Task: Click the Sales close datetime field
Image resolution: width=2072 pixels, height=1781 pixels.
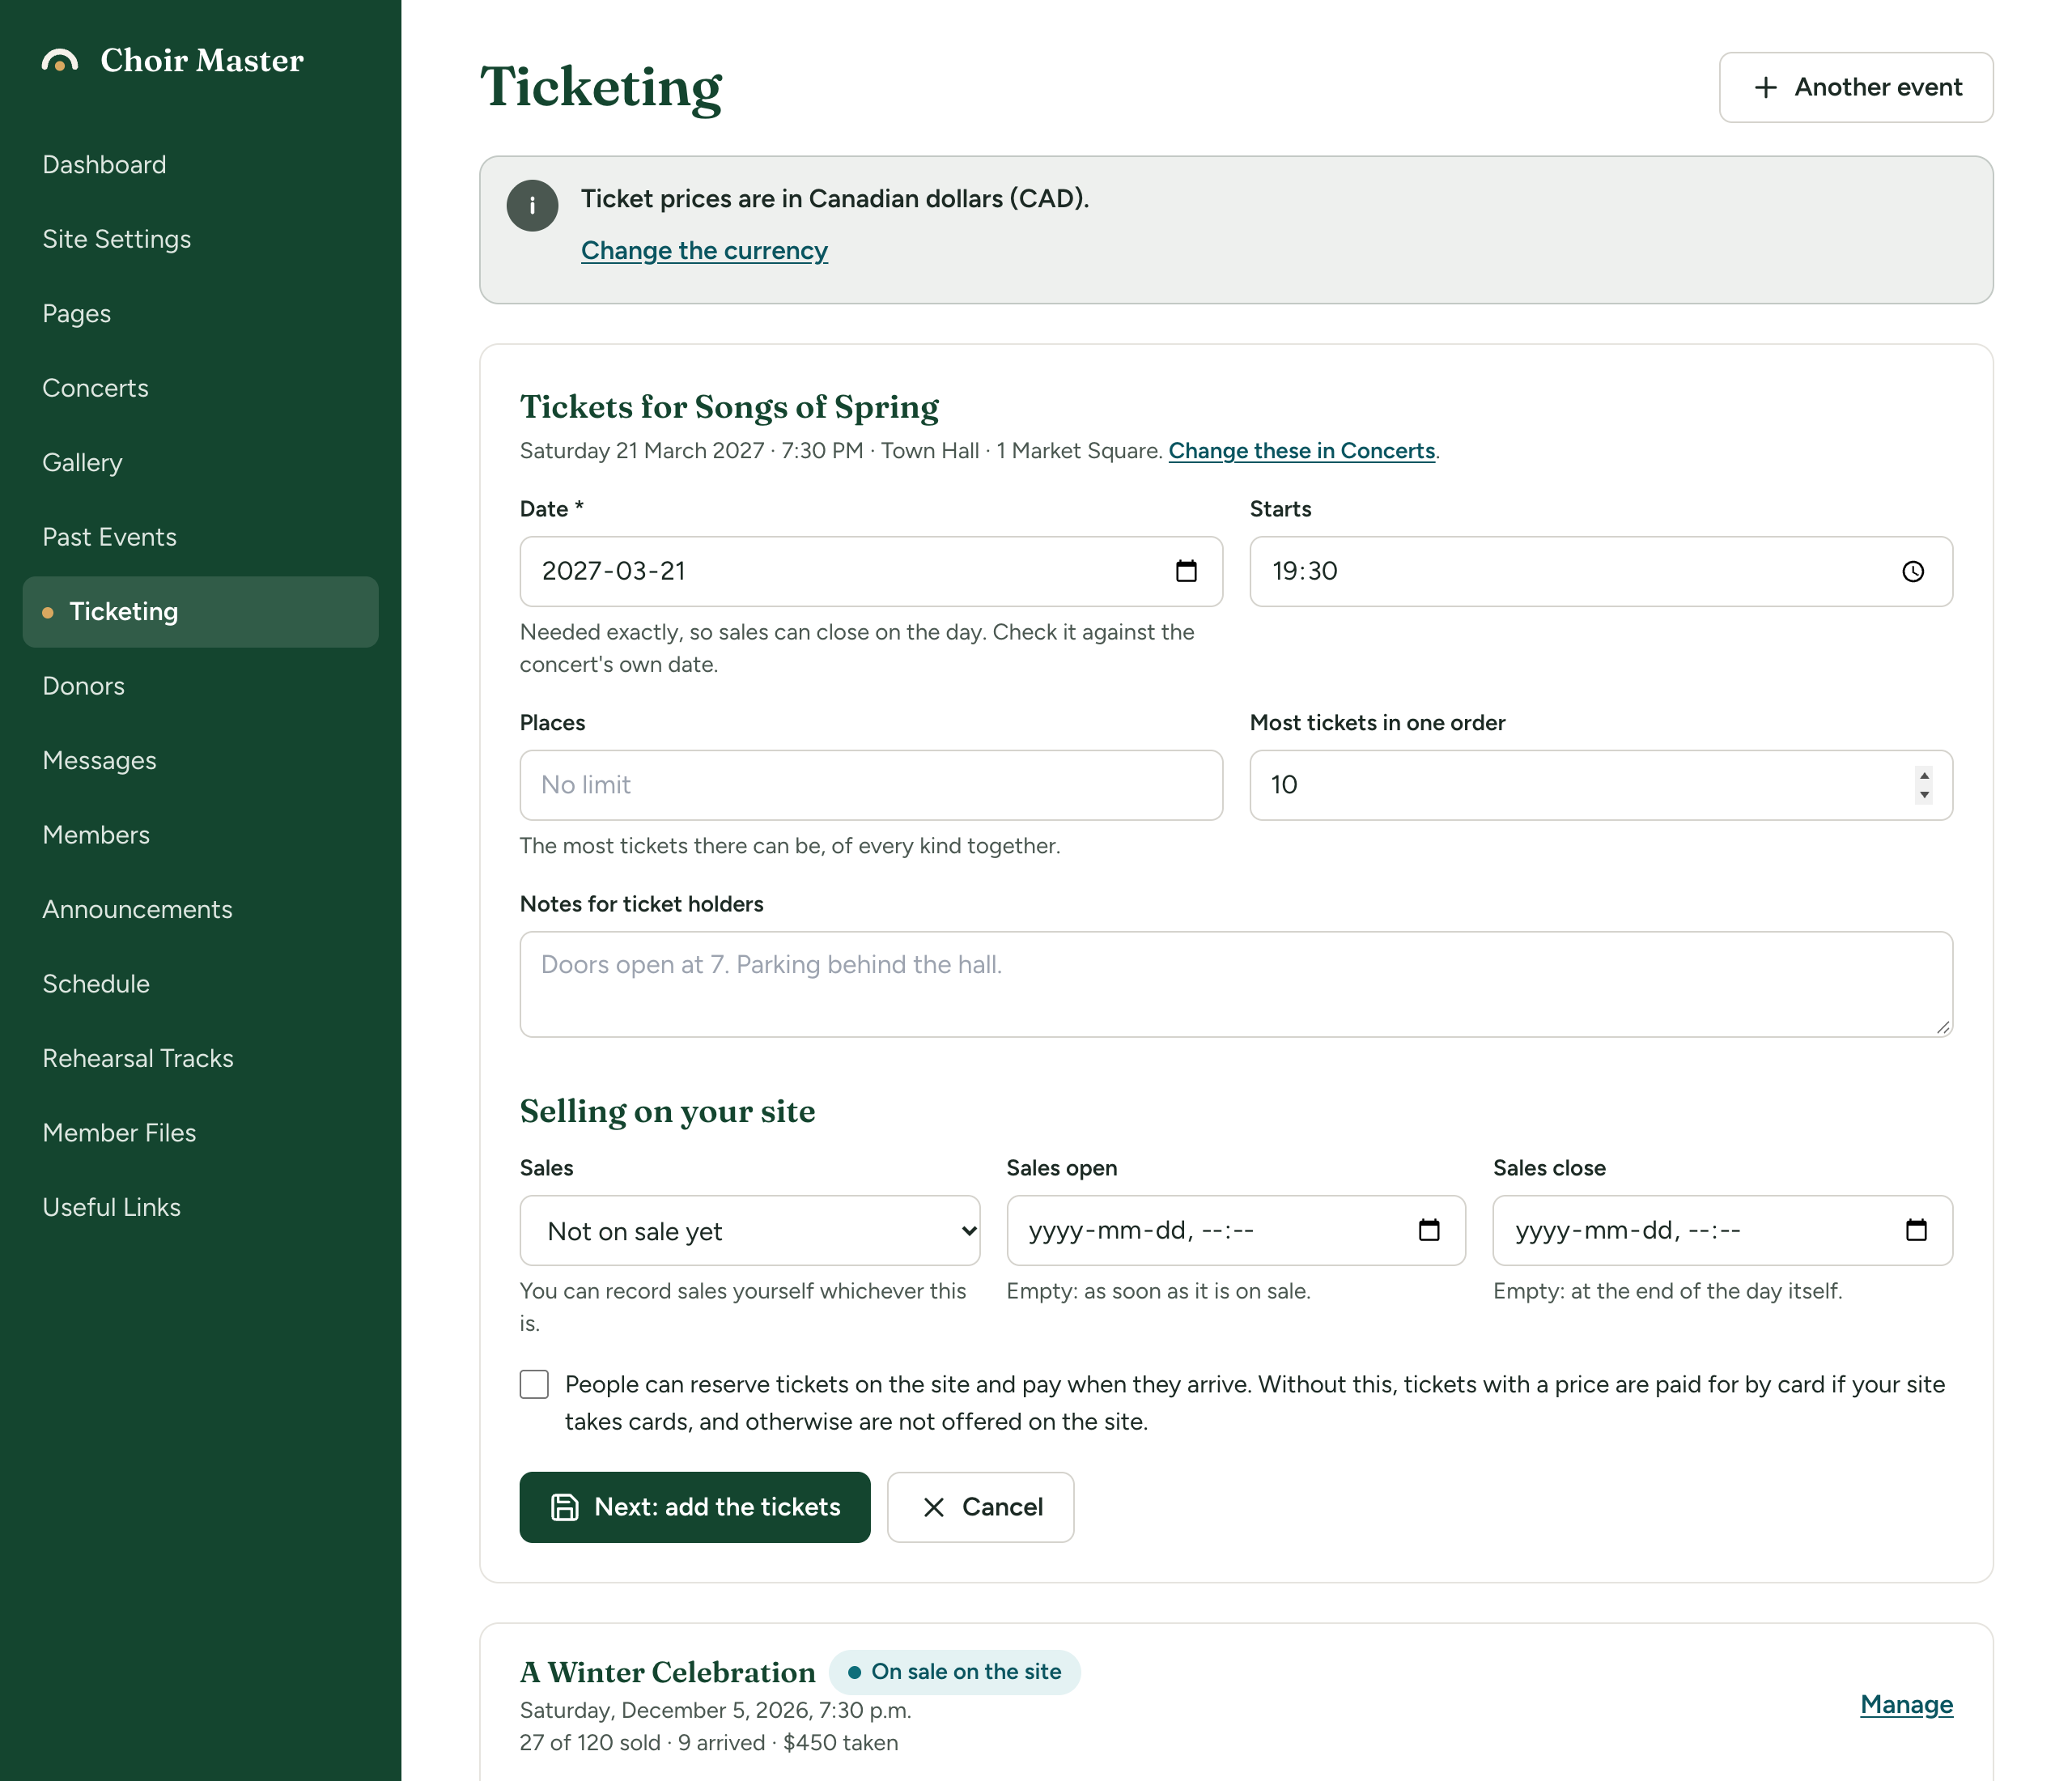Action: [1722, 1230]
